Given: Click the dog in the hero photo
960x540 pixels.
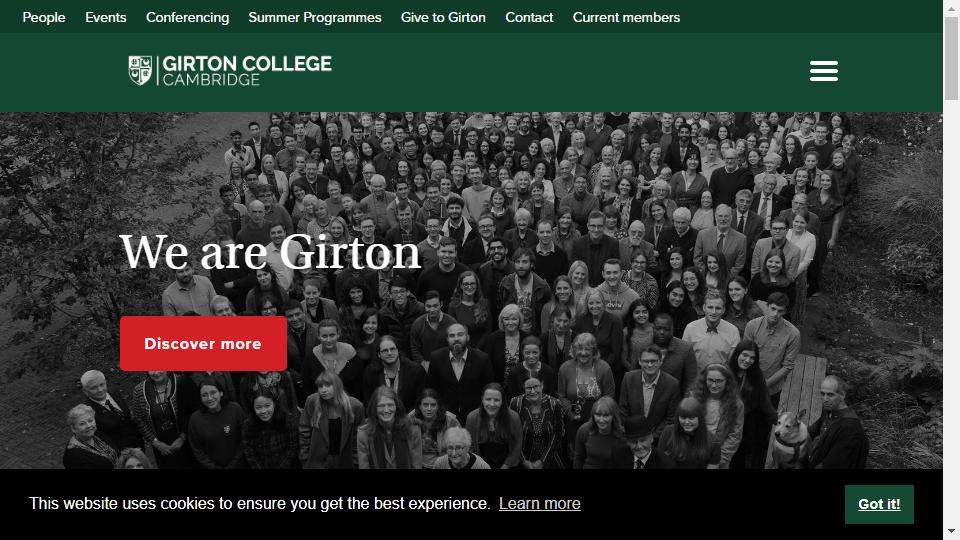Looking at the screenshot, I should (x=790, y=438).
